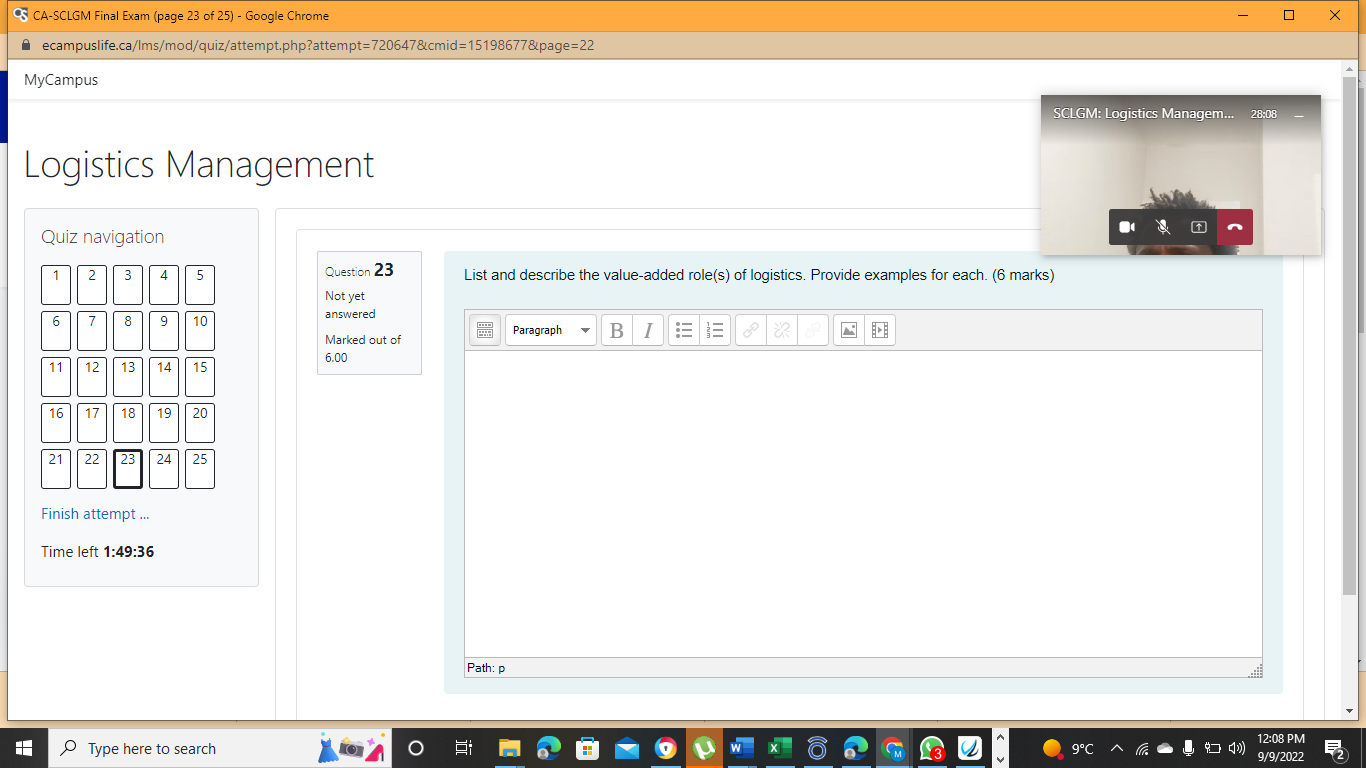
Task: Minimize the meeting overlay window
Action: [x=1299, y=115]
